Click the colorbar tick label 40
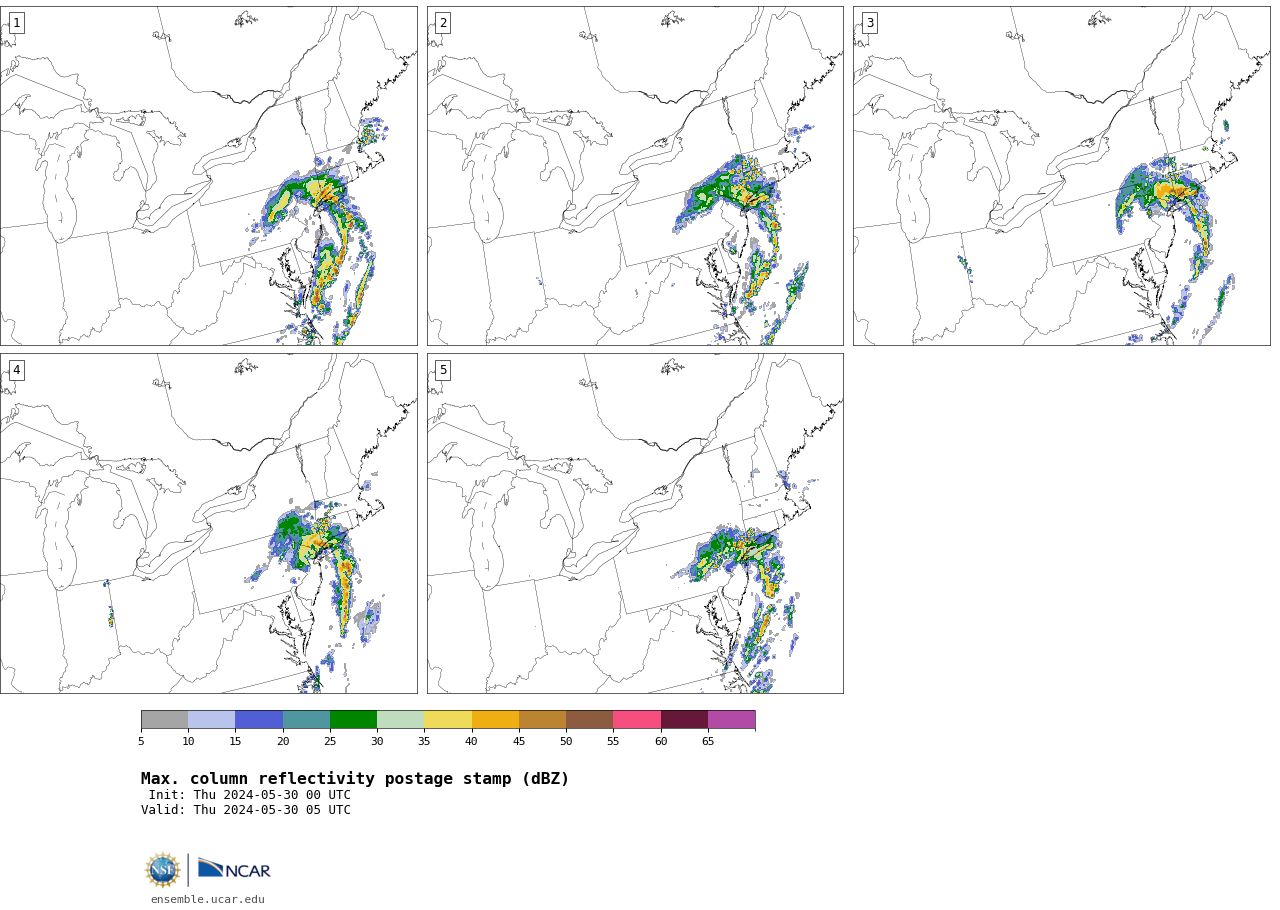 click(x=471, y=742)
